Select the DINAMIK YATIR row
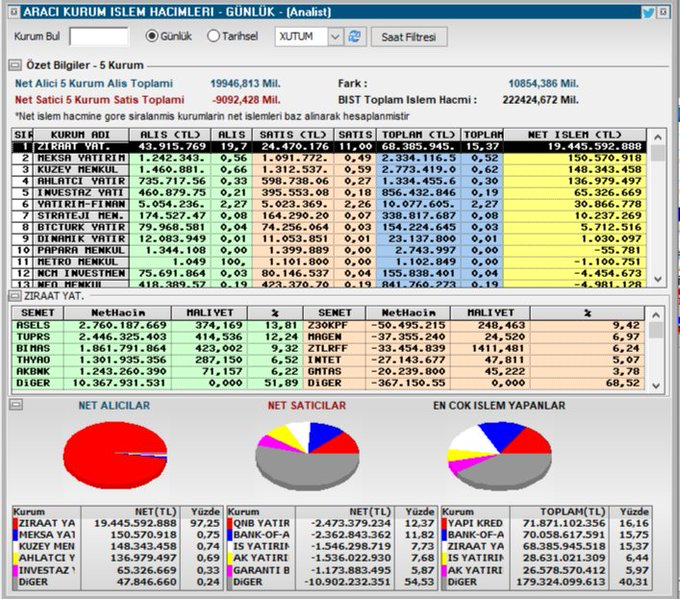Viewport: 680px width, 599px height. tap(329, 239)
